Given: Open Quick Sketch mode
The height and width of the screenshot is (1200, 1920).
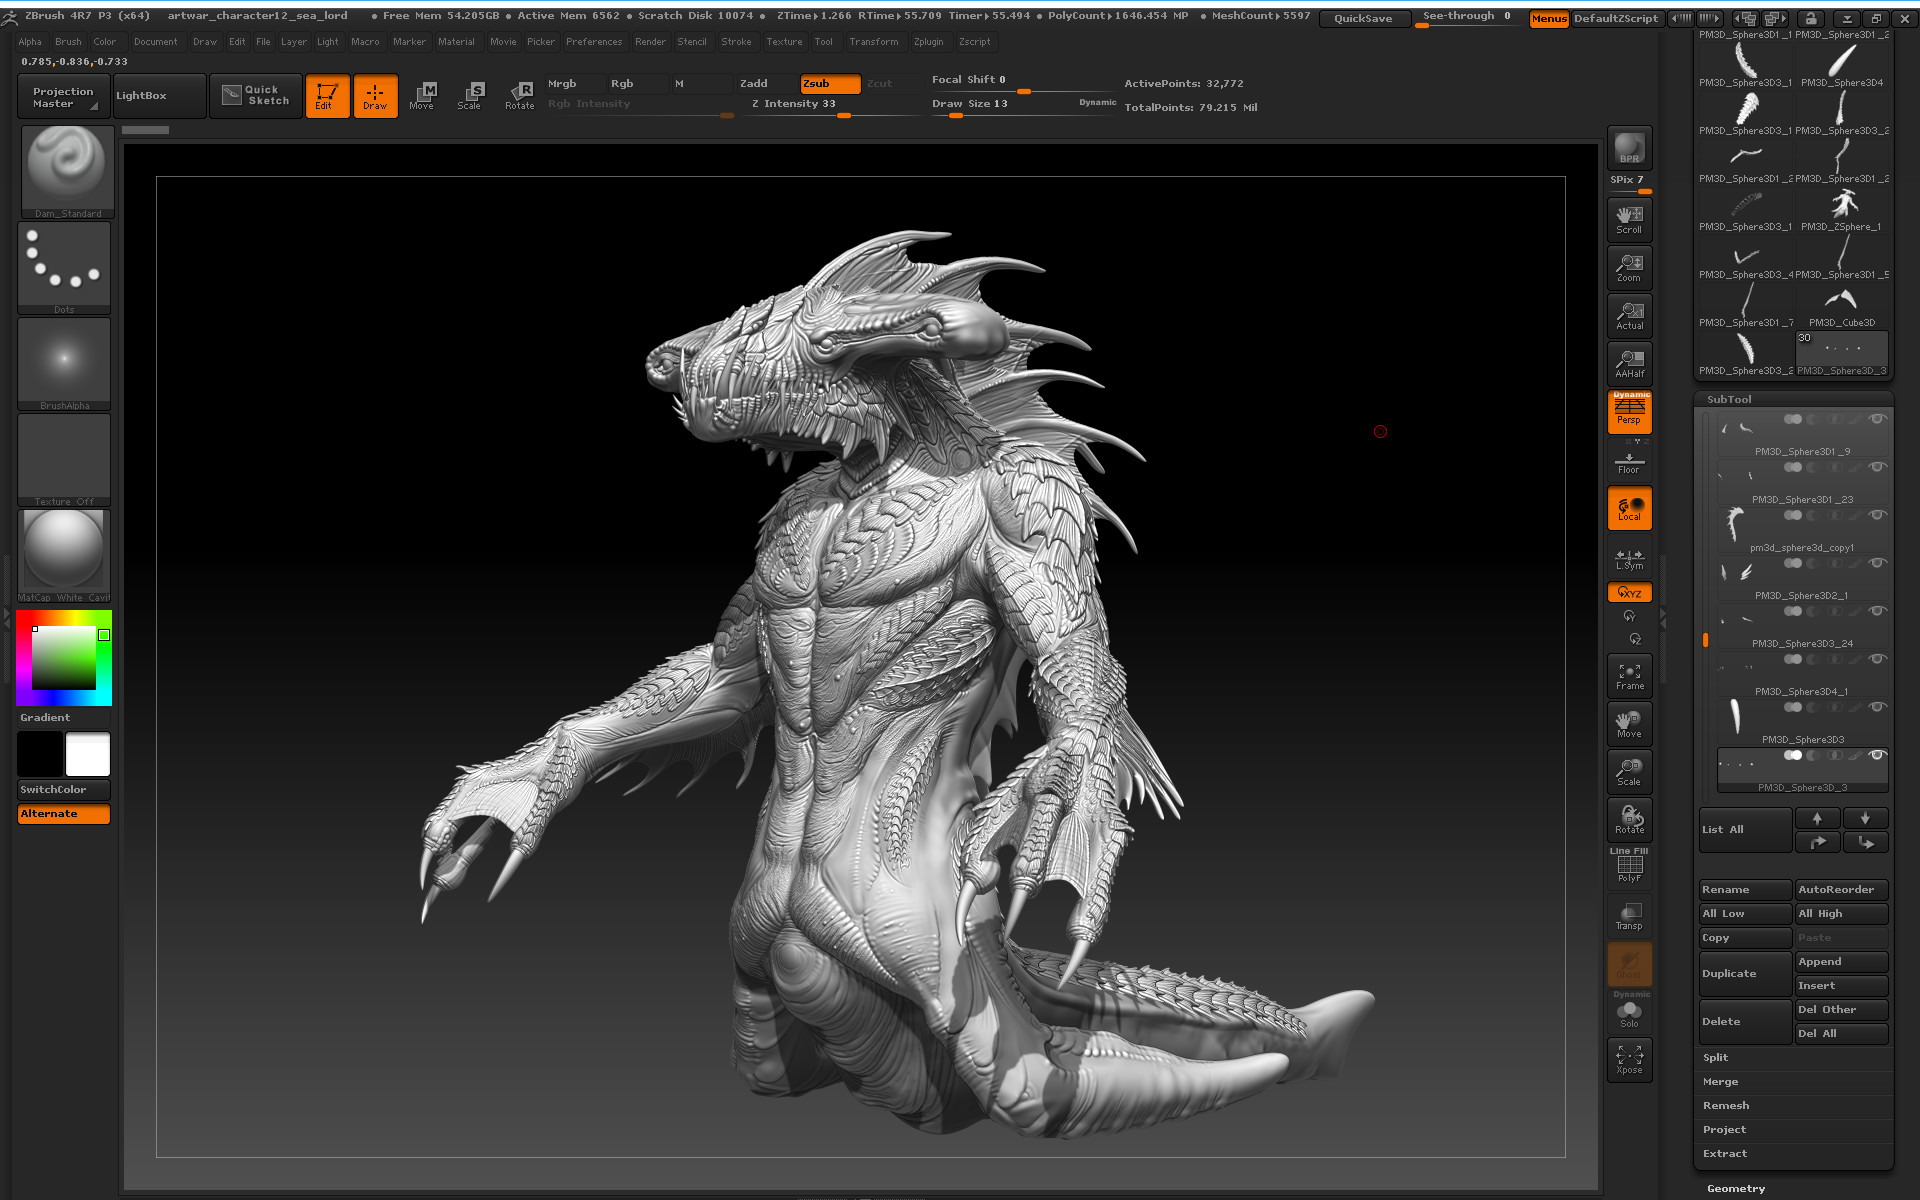Looking at the screenshot, I should tap(256, 96).
